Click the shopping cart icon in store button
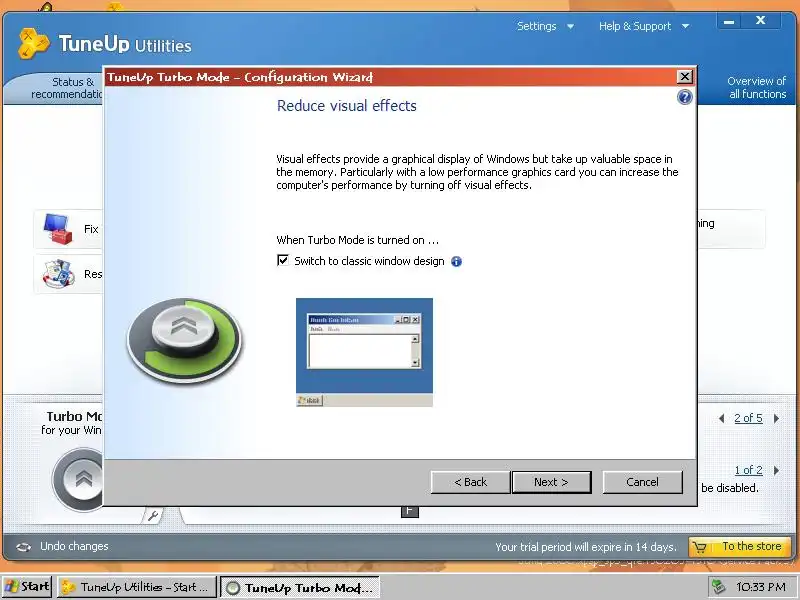 coord(701,547)
